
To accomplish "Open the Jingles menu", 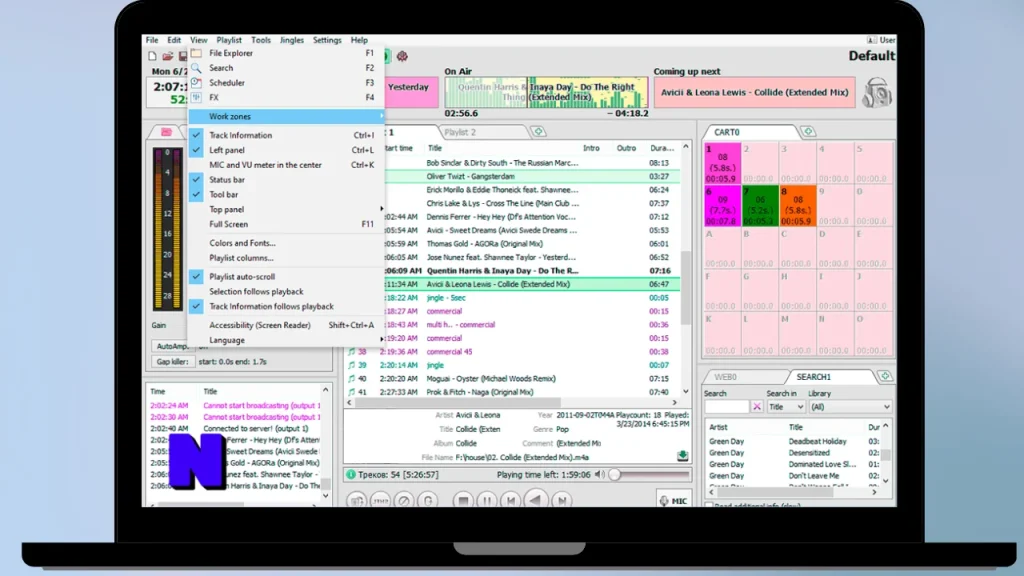I will point(291,40).
